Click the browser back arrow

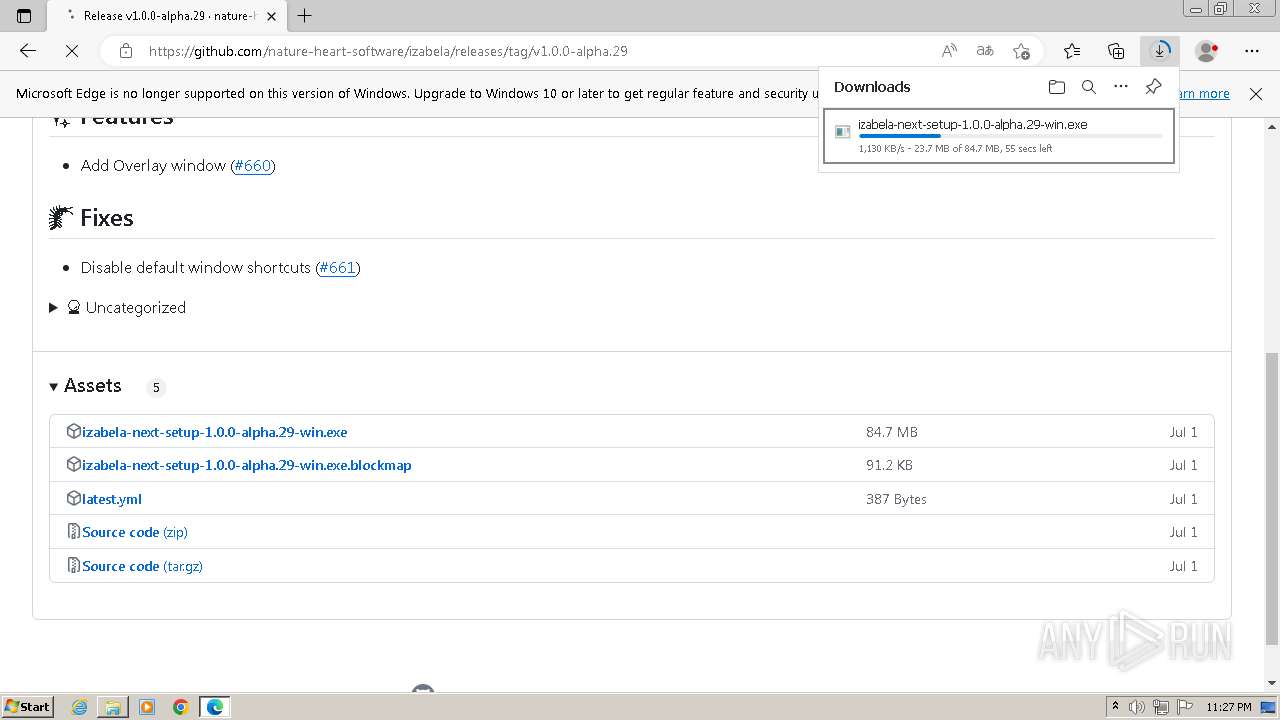[x=28, y=51]
